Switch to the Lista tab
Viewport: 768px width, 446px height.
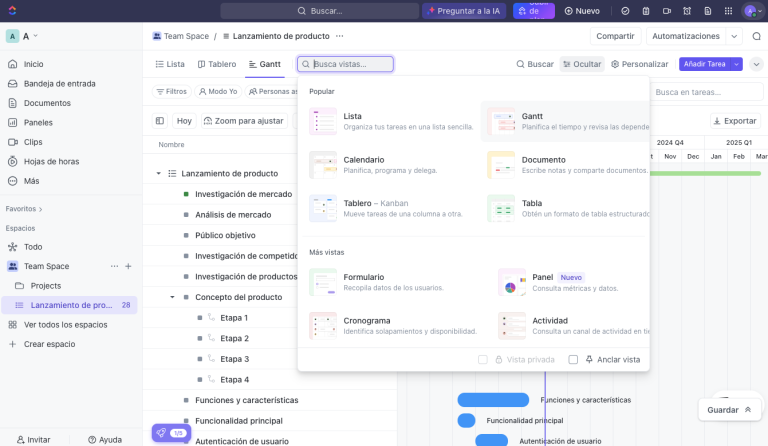[x=169, y=64]
